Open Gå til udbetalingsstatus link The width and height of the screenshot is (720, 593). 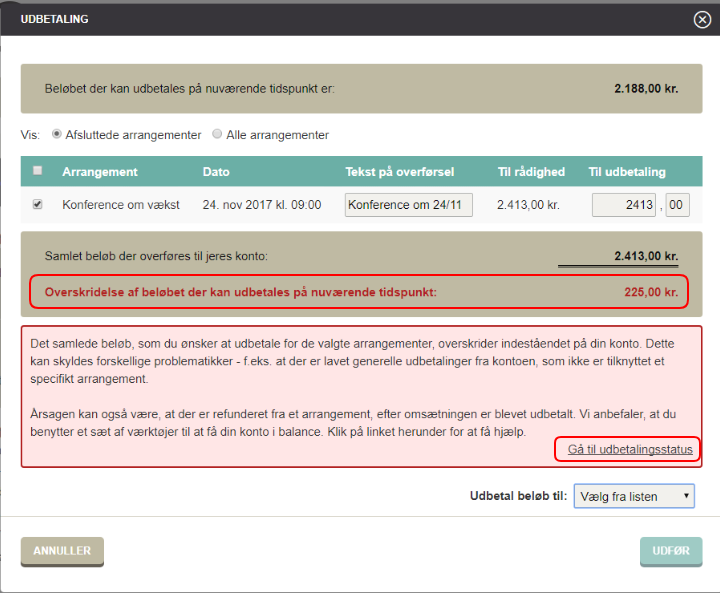pyautogui.click(x=630, y=449)
